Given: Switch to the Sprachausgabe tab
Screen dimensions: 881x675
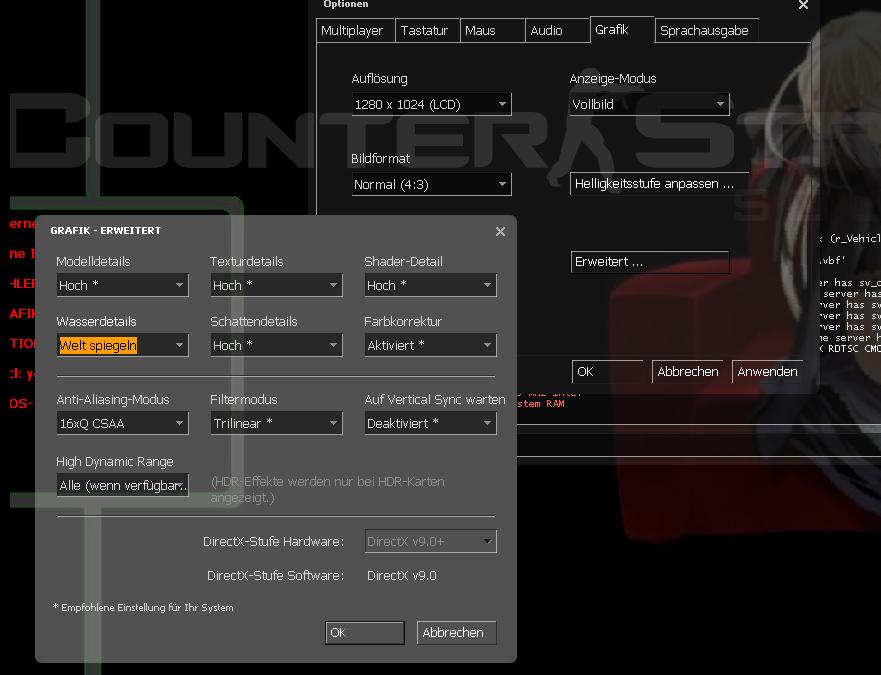Looking at the screenshot, I should point(707,30).
